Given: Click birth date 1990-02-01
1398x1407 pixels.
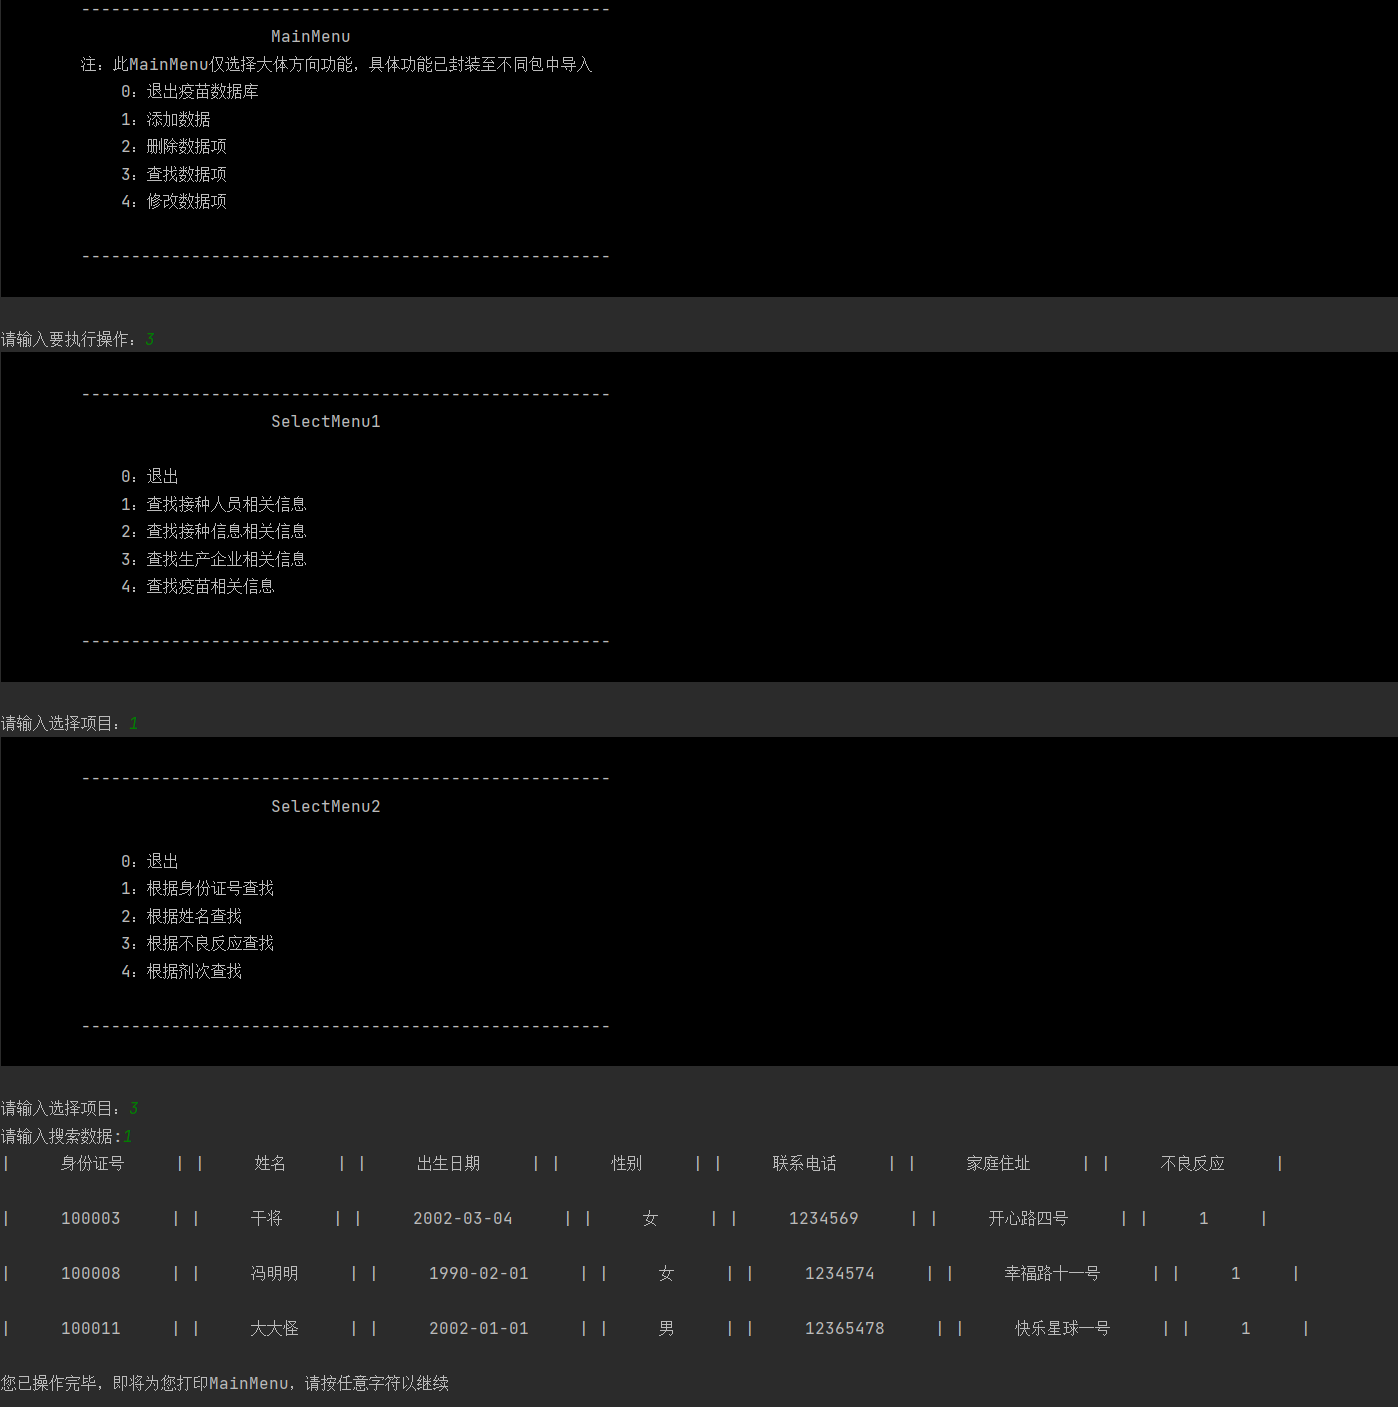Looking at the screenshot, I should [479, 1273].
